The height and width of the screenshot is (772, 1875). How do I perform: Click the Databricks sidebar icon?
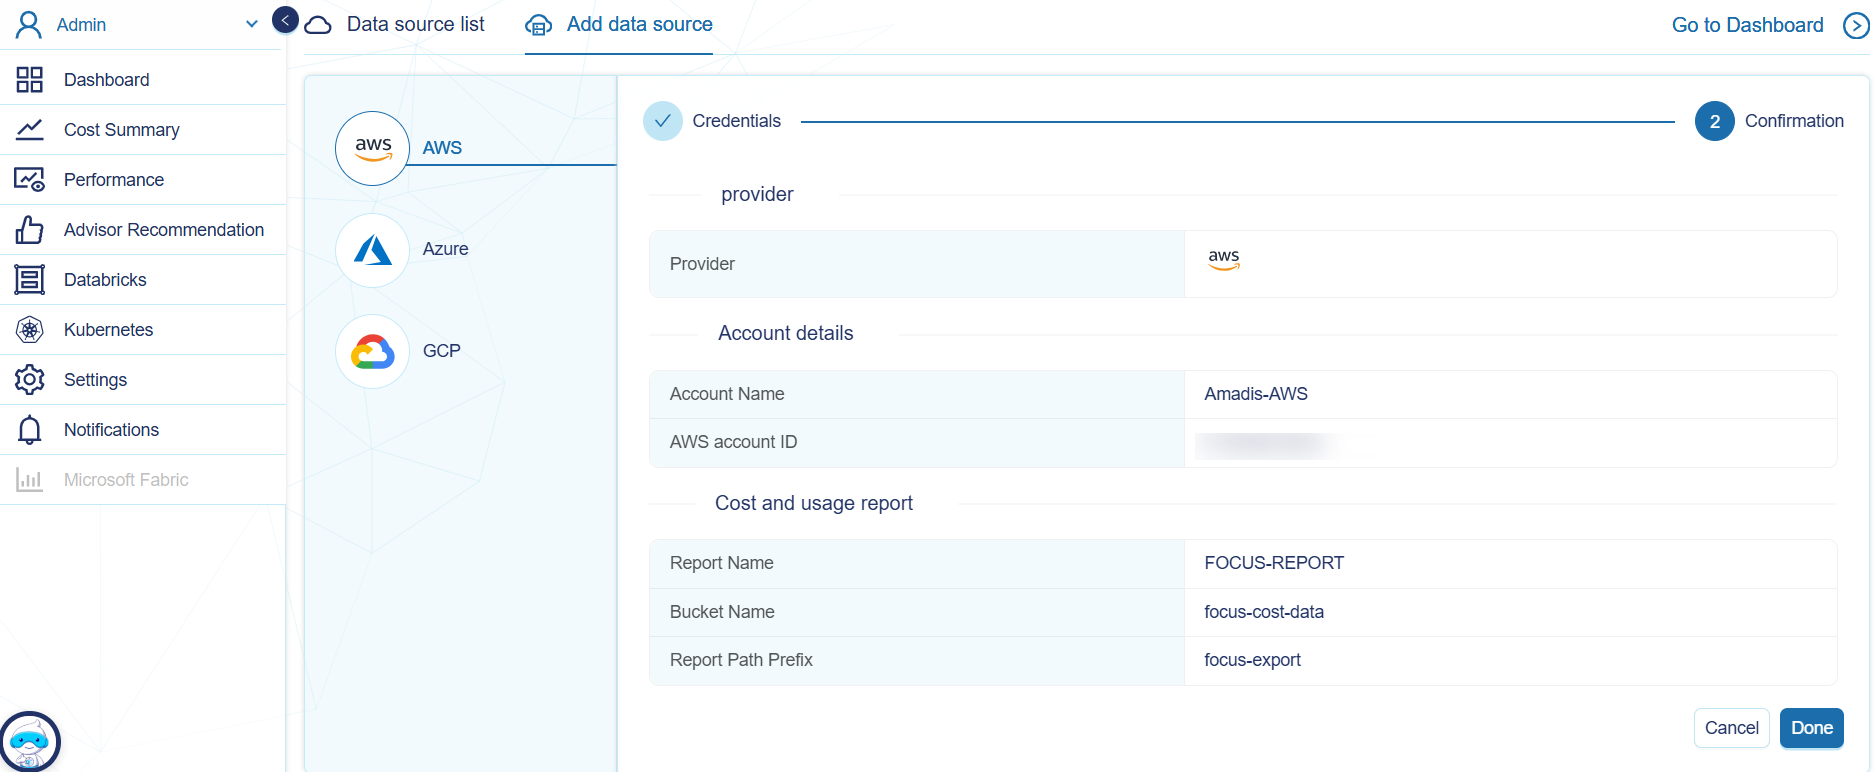(x=30, y=280)
